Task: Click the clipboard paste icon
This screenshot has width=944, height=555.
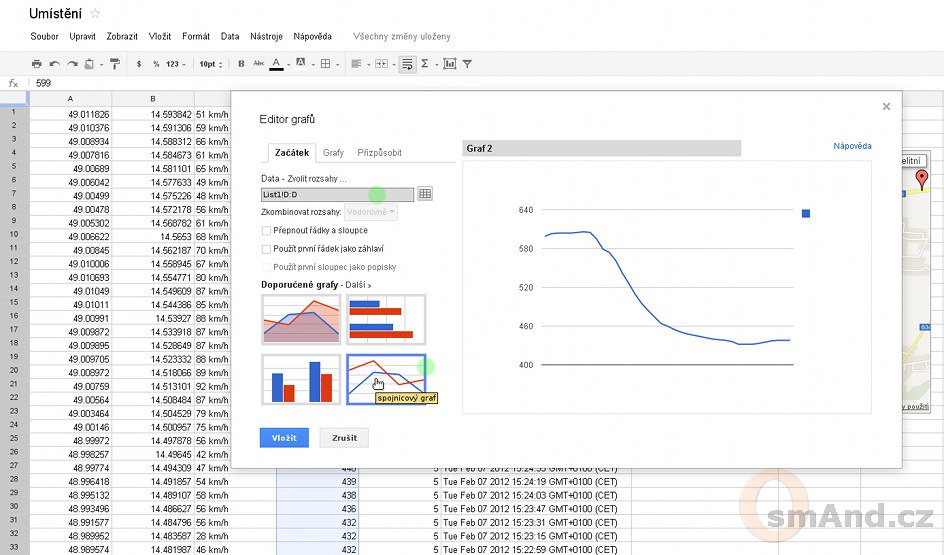Action: click(x=89, y=64)
